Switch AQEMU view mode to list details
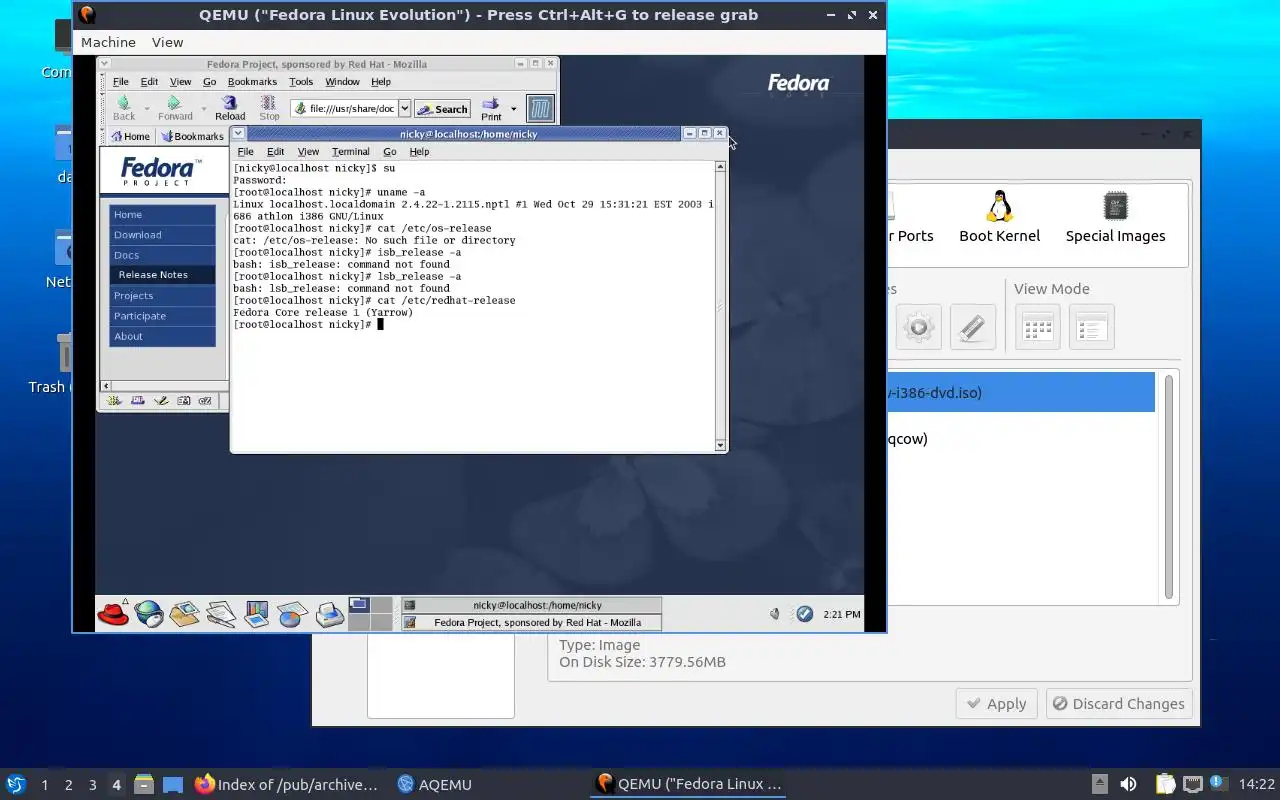 click(x=1091, y=327)
